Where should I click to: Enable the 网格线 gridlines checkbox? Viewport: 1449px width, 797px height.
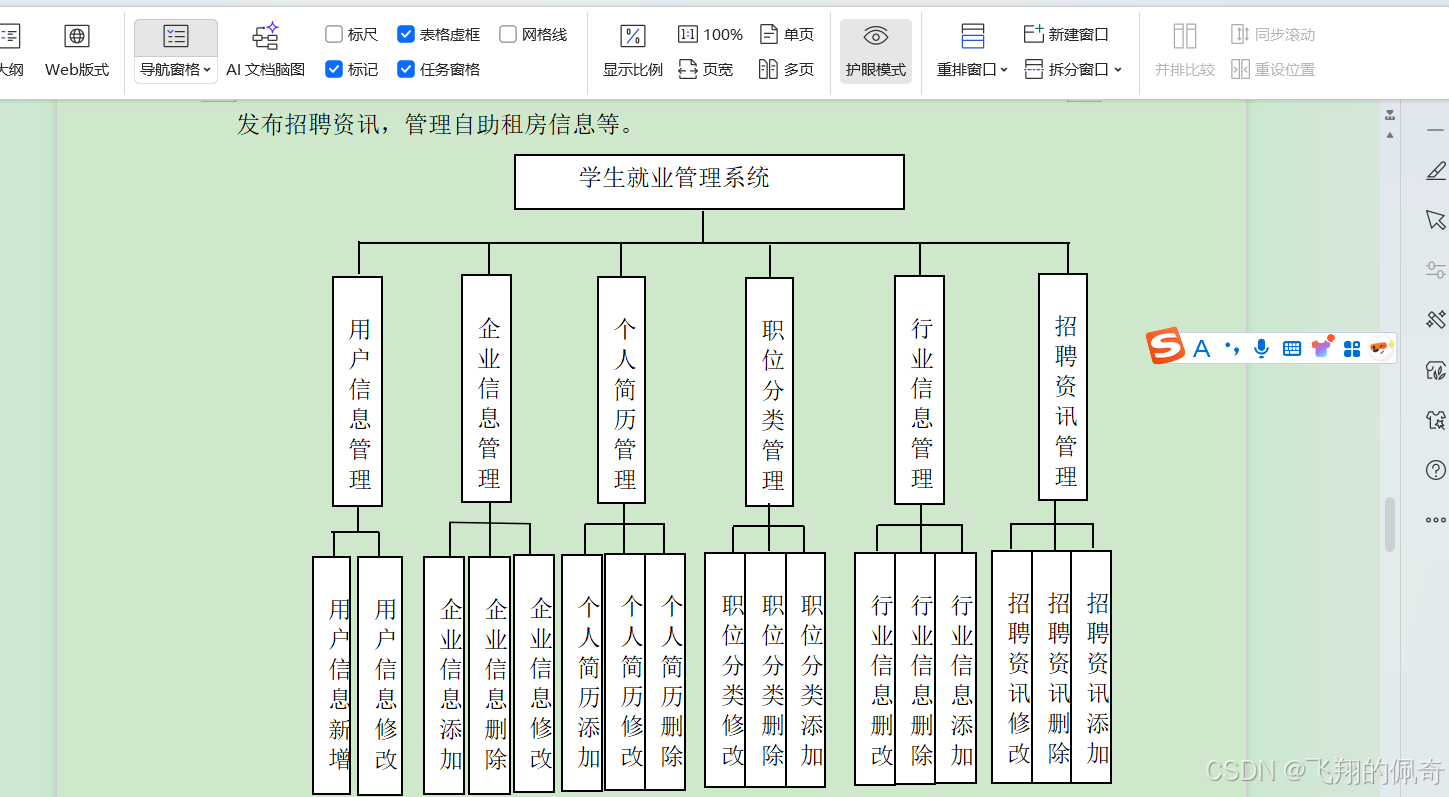(x=509, y=33)
